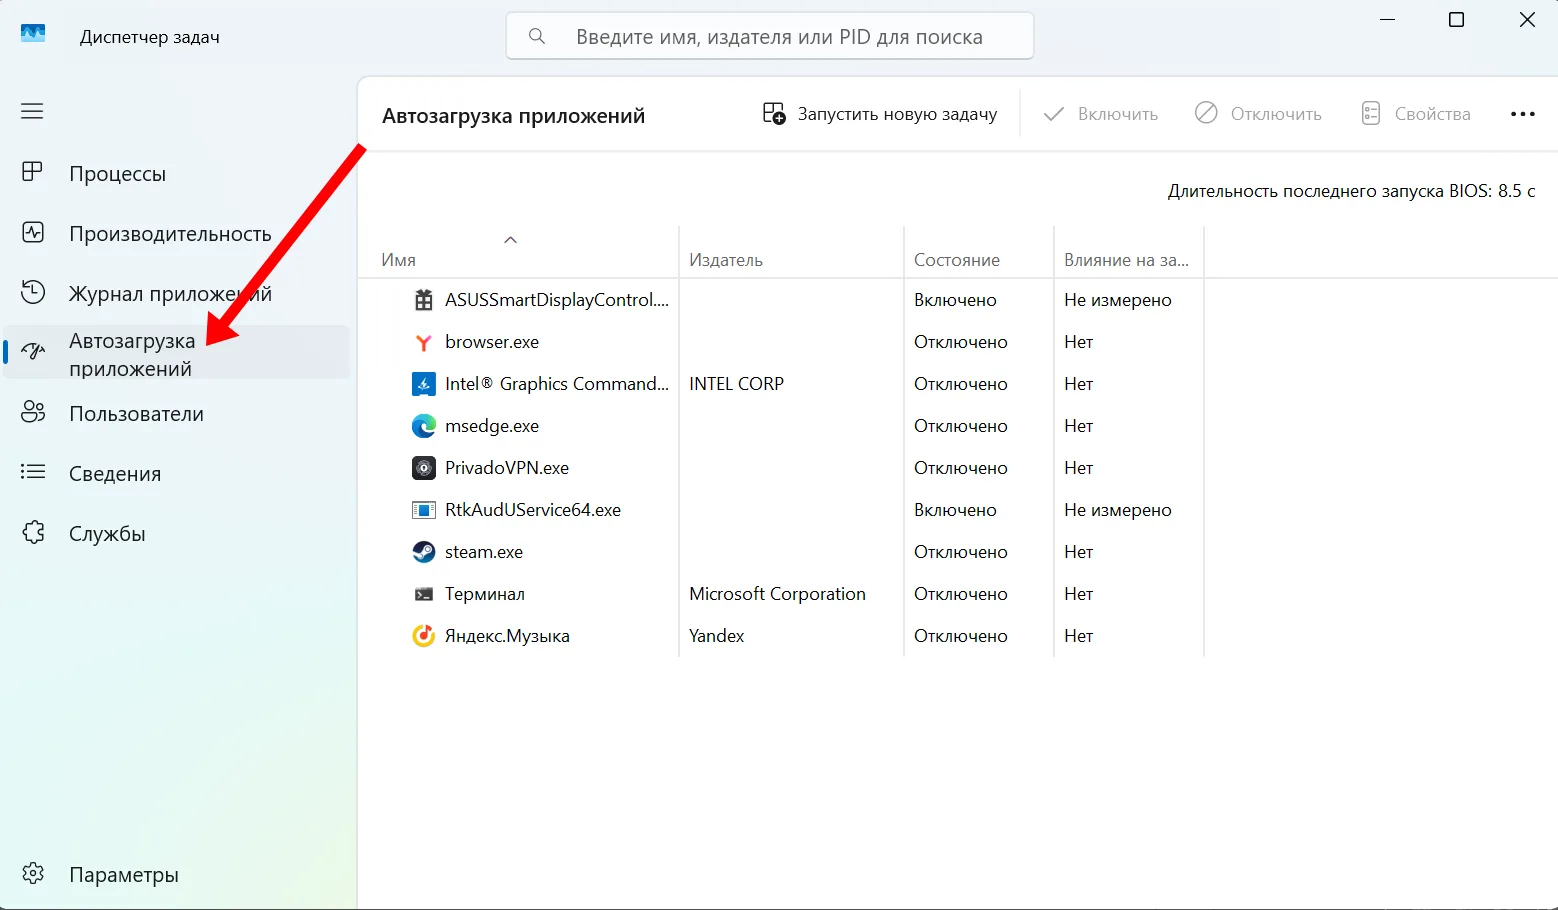Sort by the Влияние на за... column header
This screenshot has width=1558, height=910.
click(1129, 252)
